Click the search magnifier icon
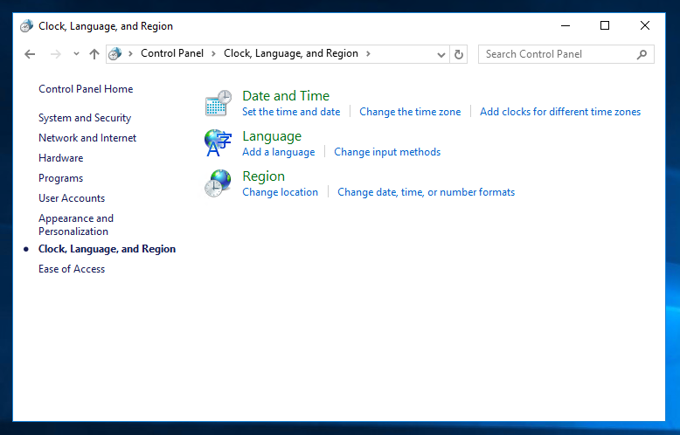 pos(642,54)
